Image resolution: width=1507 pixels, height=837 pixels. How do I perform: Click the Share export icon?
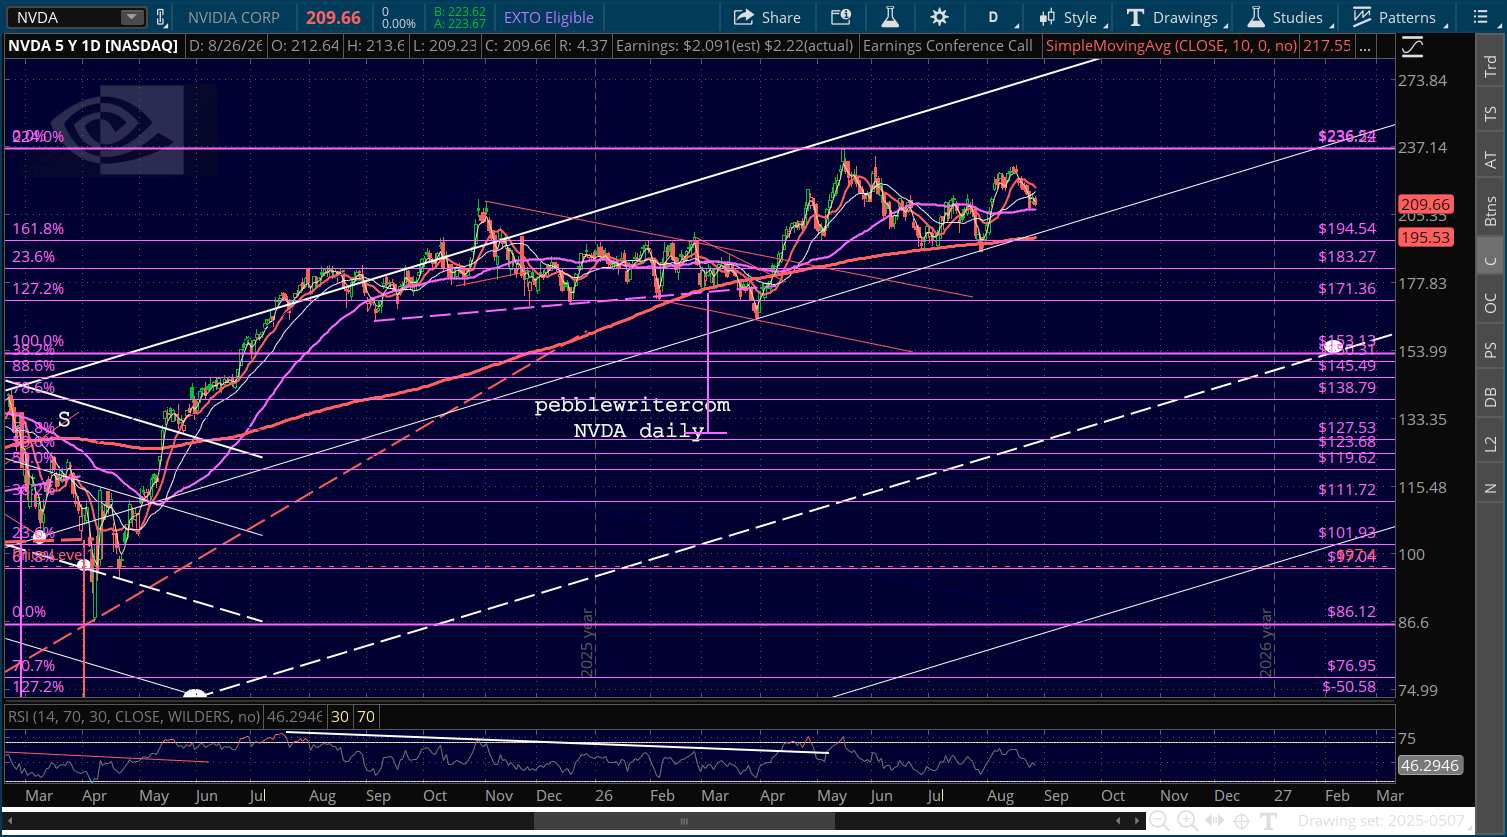(x=742, y=17)
